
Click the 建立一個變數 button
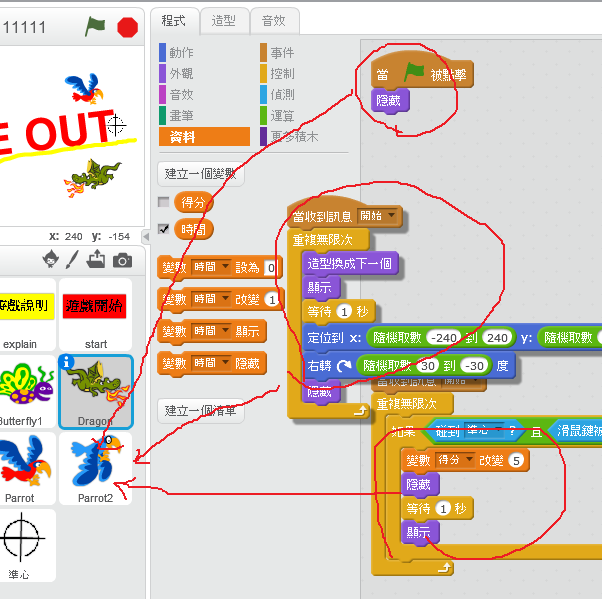[203, 173]
